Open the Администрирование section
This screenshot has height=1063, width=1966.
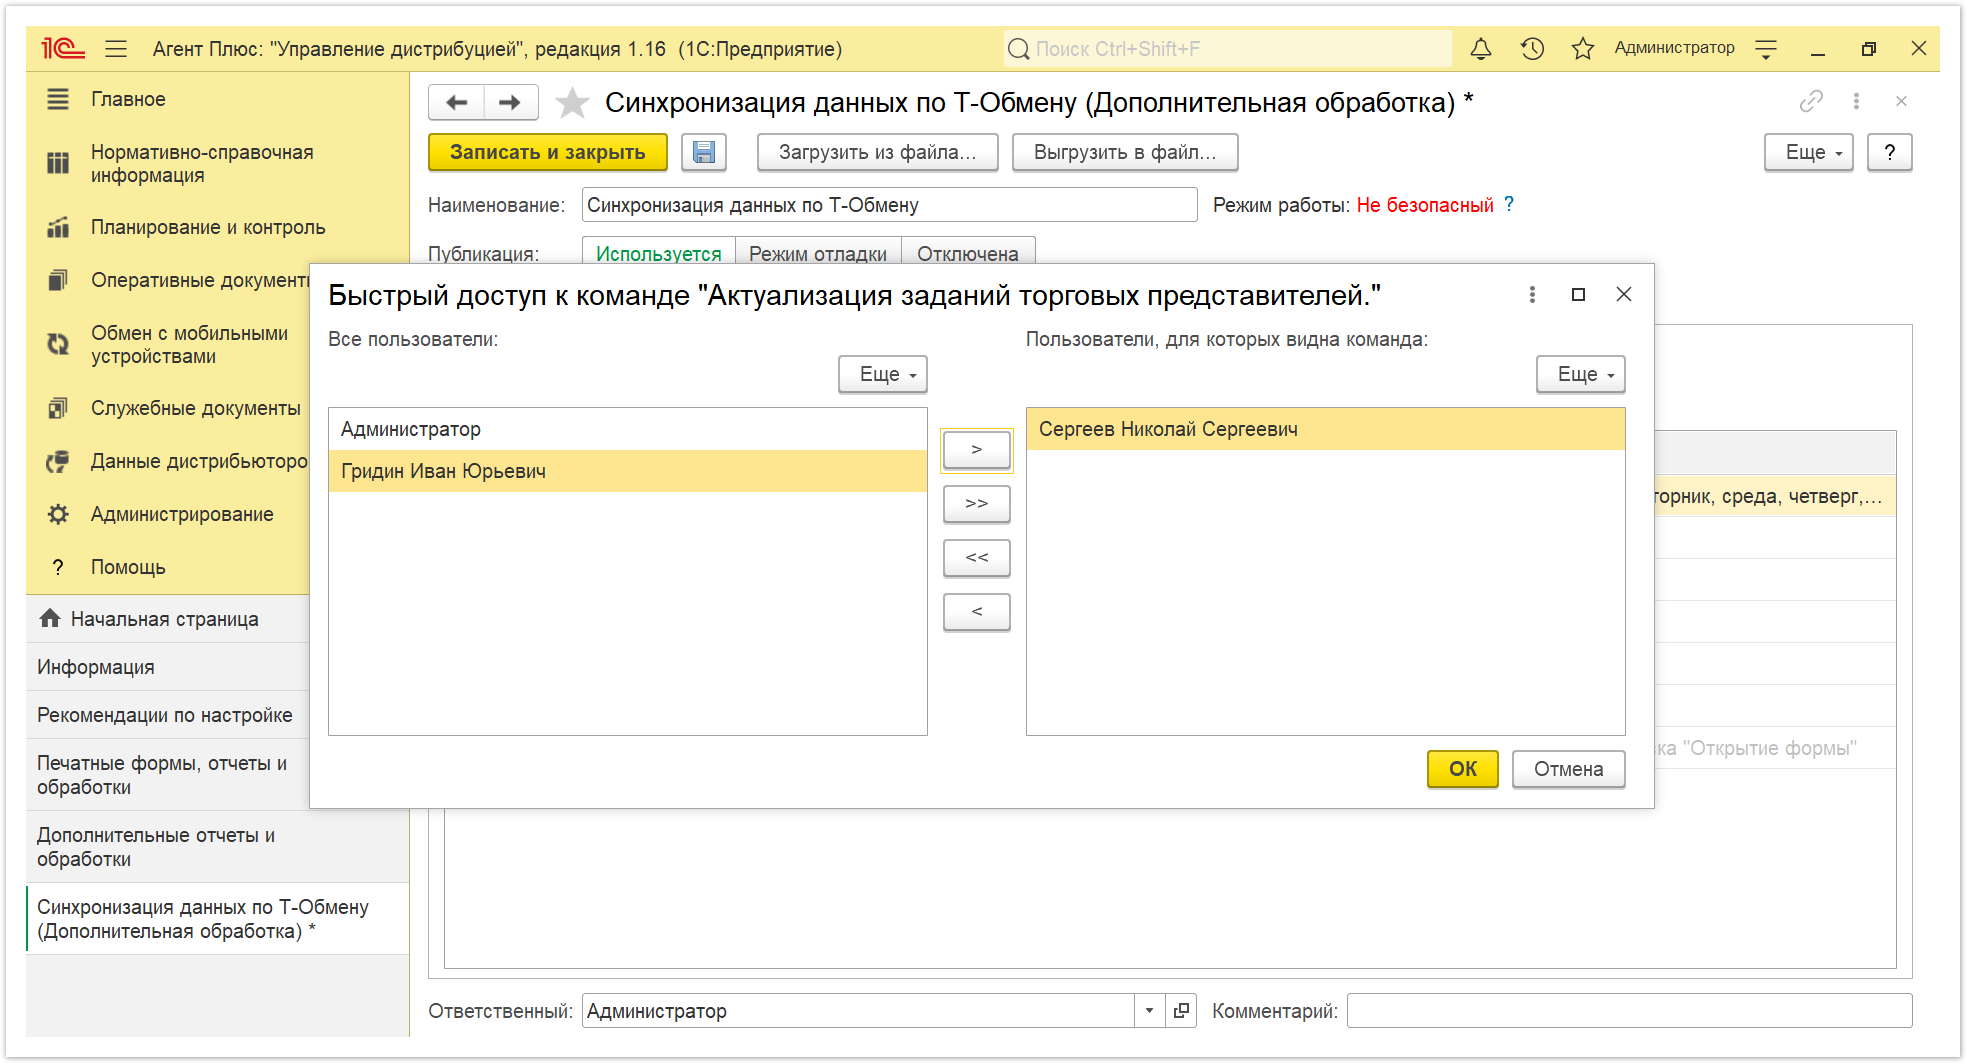(182, 514)
